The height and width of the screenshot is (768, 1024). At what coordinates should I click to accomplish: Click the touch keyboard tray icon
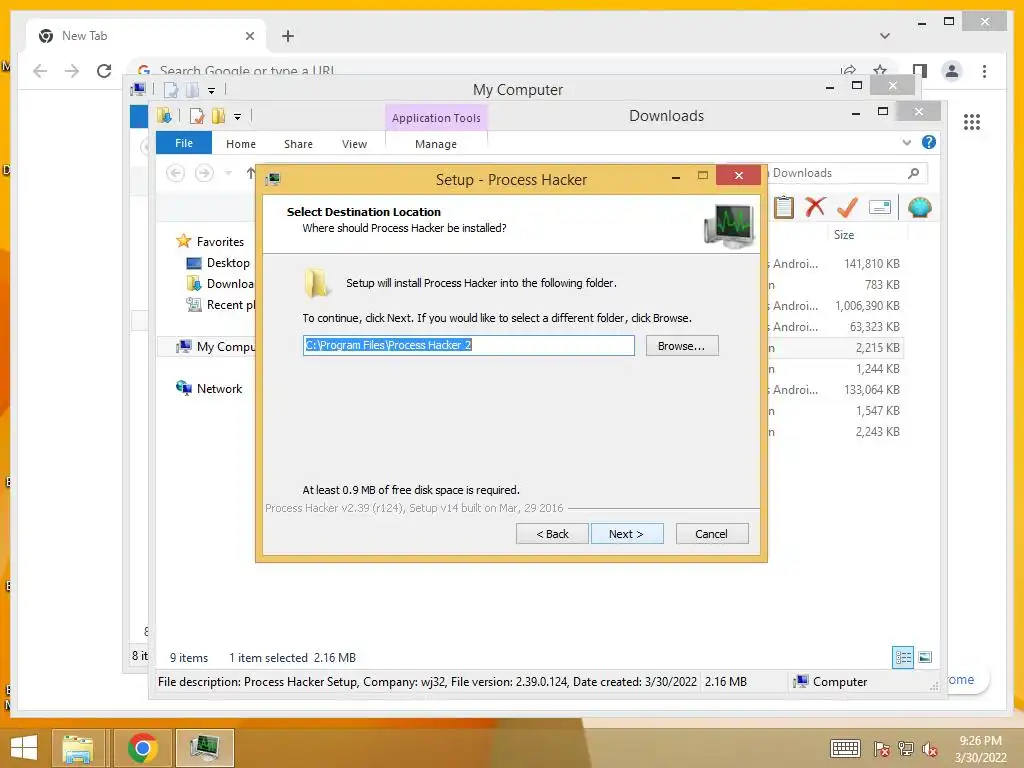[845, 748]
